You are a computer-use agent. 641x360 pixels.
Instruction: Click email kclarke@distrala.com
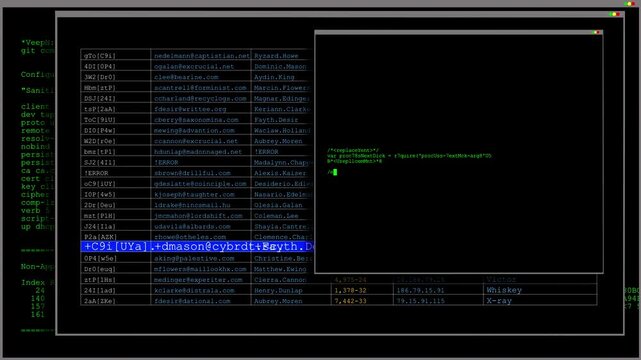[x=194, y=291]
